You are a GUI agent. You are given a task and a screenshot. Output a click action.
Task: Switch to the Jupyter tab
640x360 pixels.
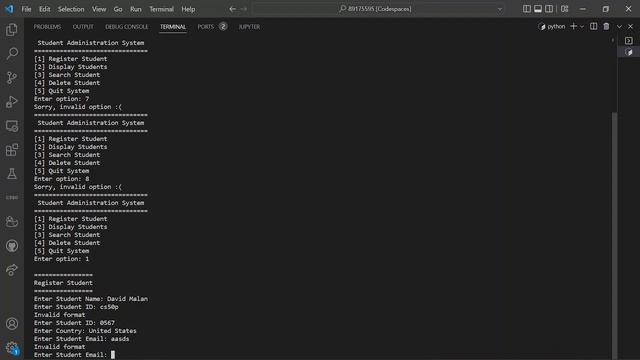[249, 27]
